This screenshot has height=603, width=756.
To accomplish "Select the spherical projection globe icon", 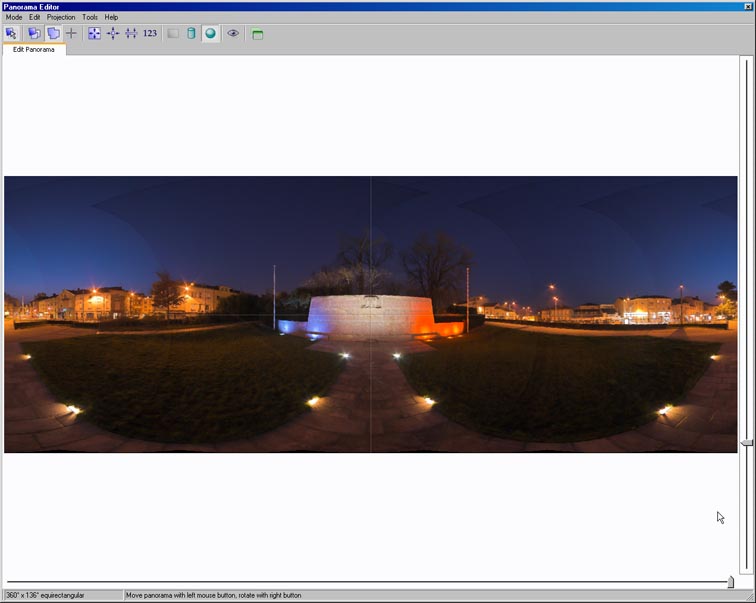I will tap(210, 33).
